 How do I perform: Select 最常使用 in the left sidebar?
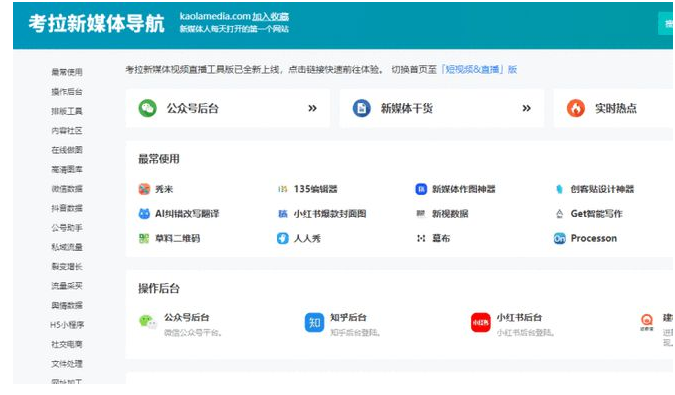[67, 72]
